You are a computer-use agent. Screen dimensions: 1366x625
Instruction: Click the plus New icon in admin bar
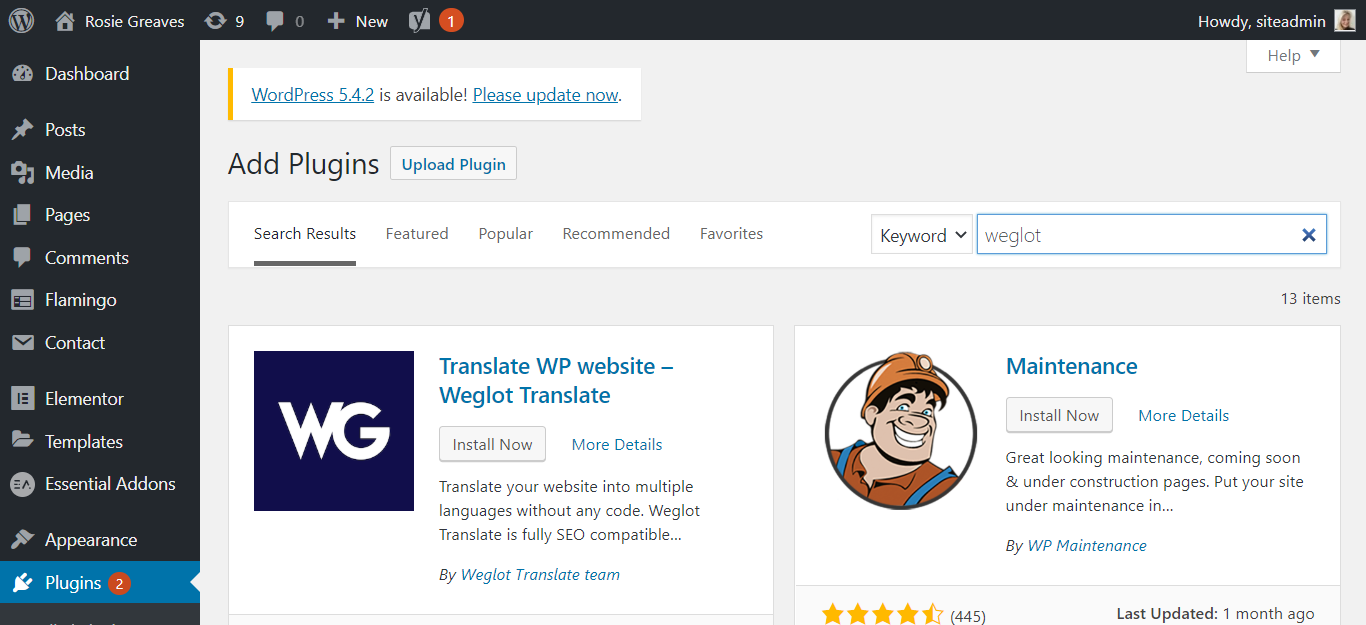click(x=336, y=20)
